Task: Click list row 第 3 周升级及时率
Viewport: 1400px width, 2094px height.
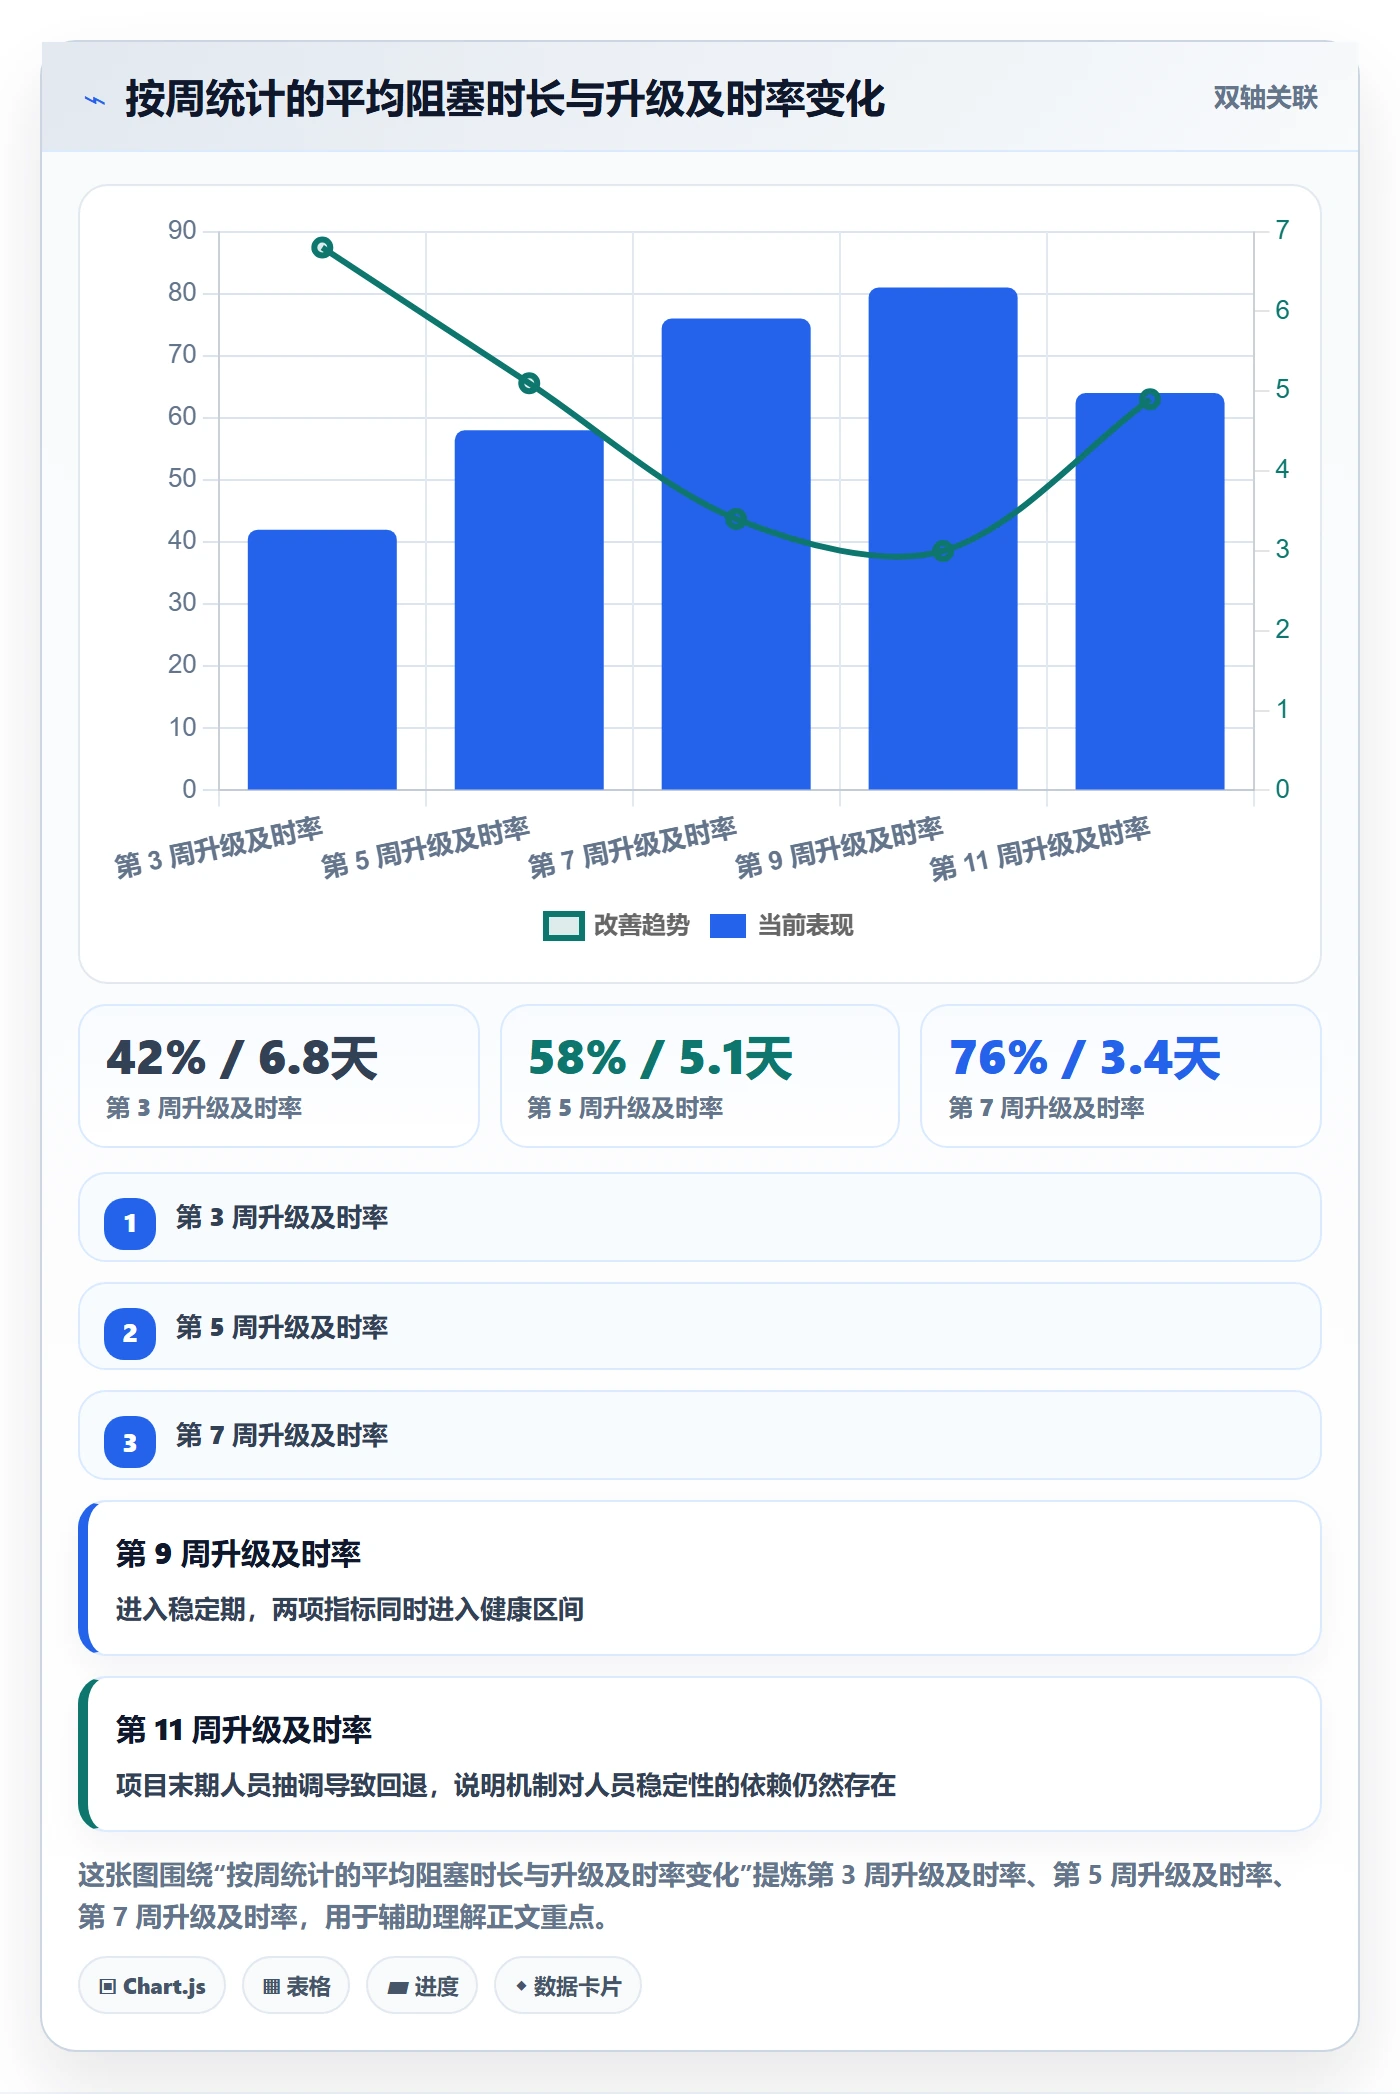Action: (x=700, y=1217)
